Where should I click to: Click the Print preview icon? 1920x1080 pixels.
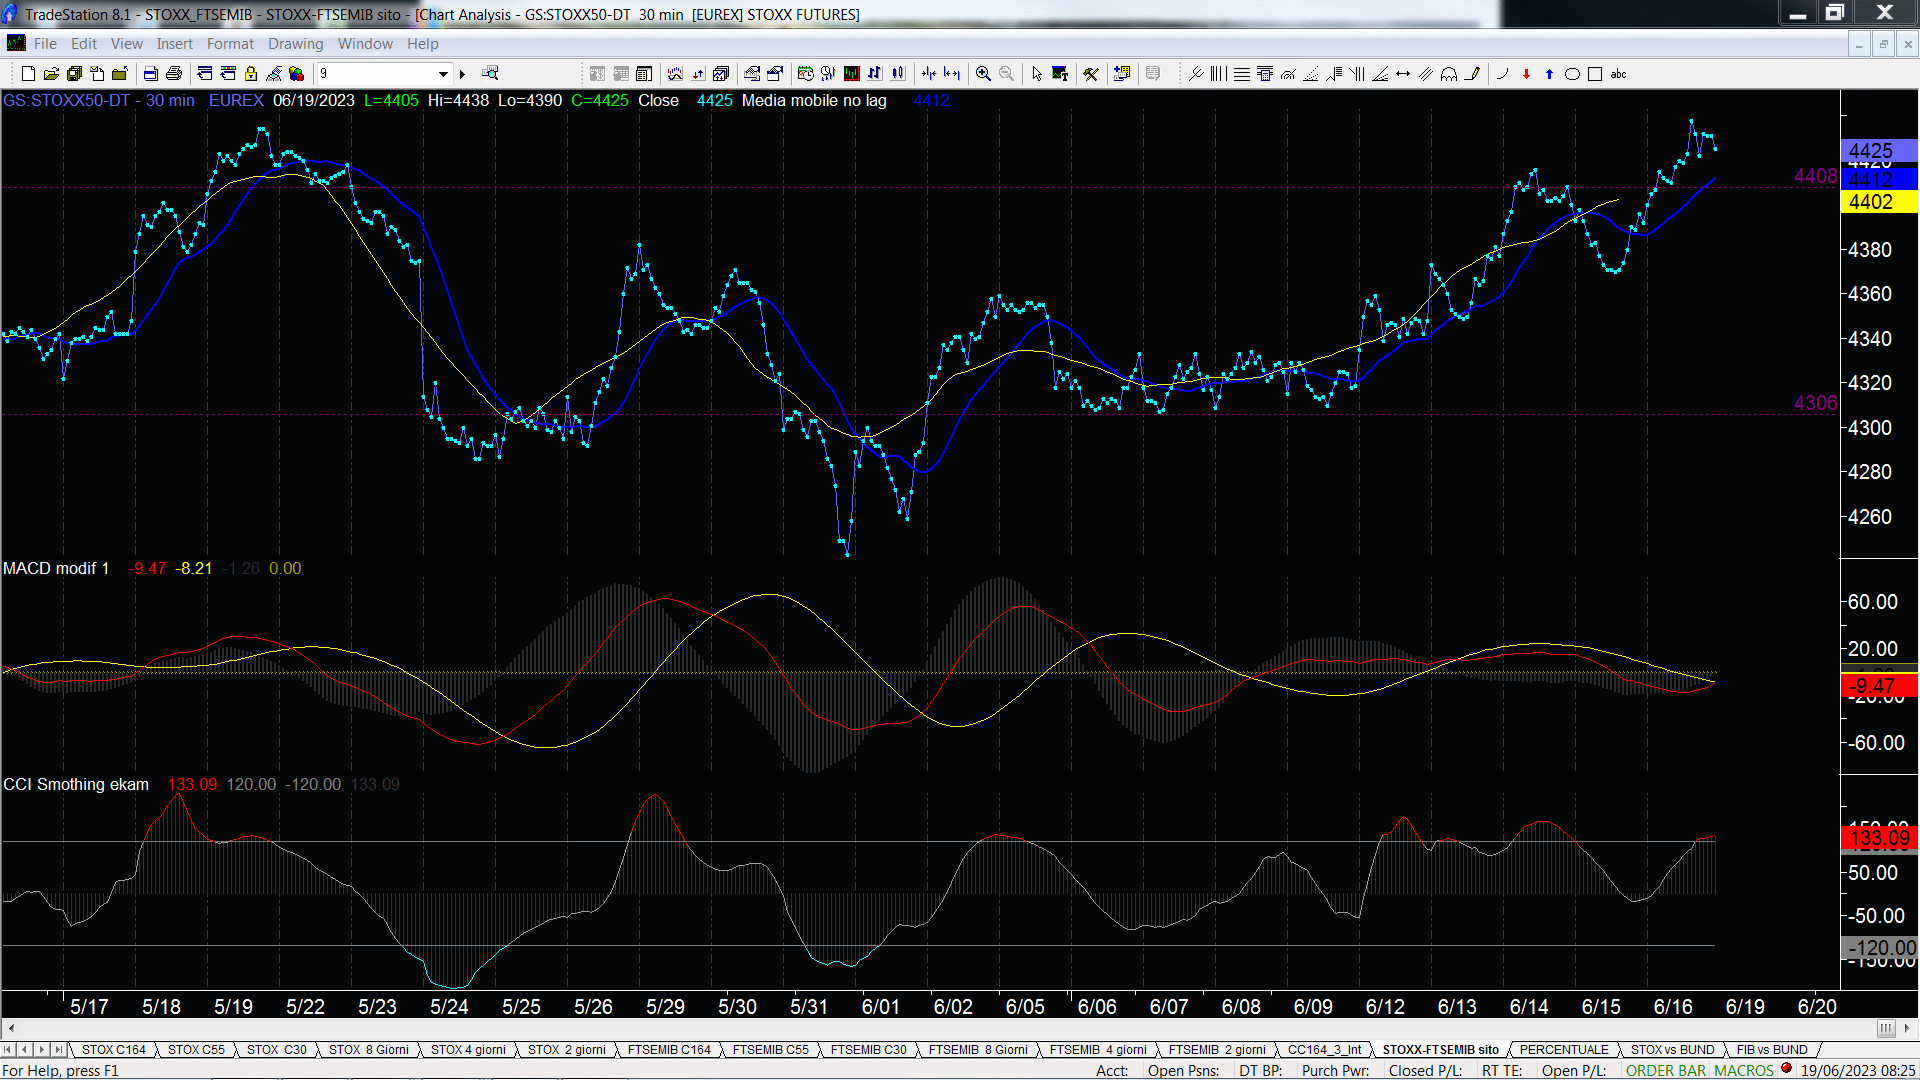(x=150, y=74)
